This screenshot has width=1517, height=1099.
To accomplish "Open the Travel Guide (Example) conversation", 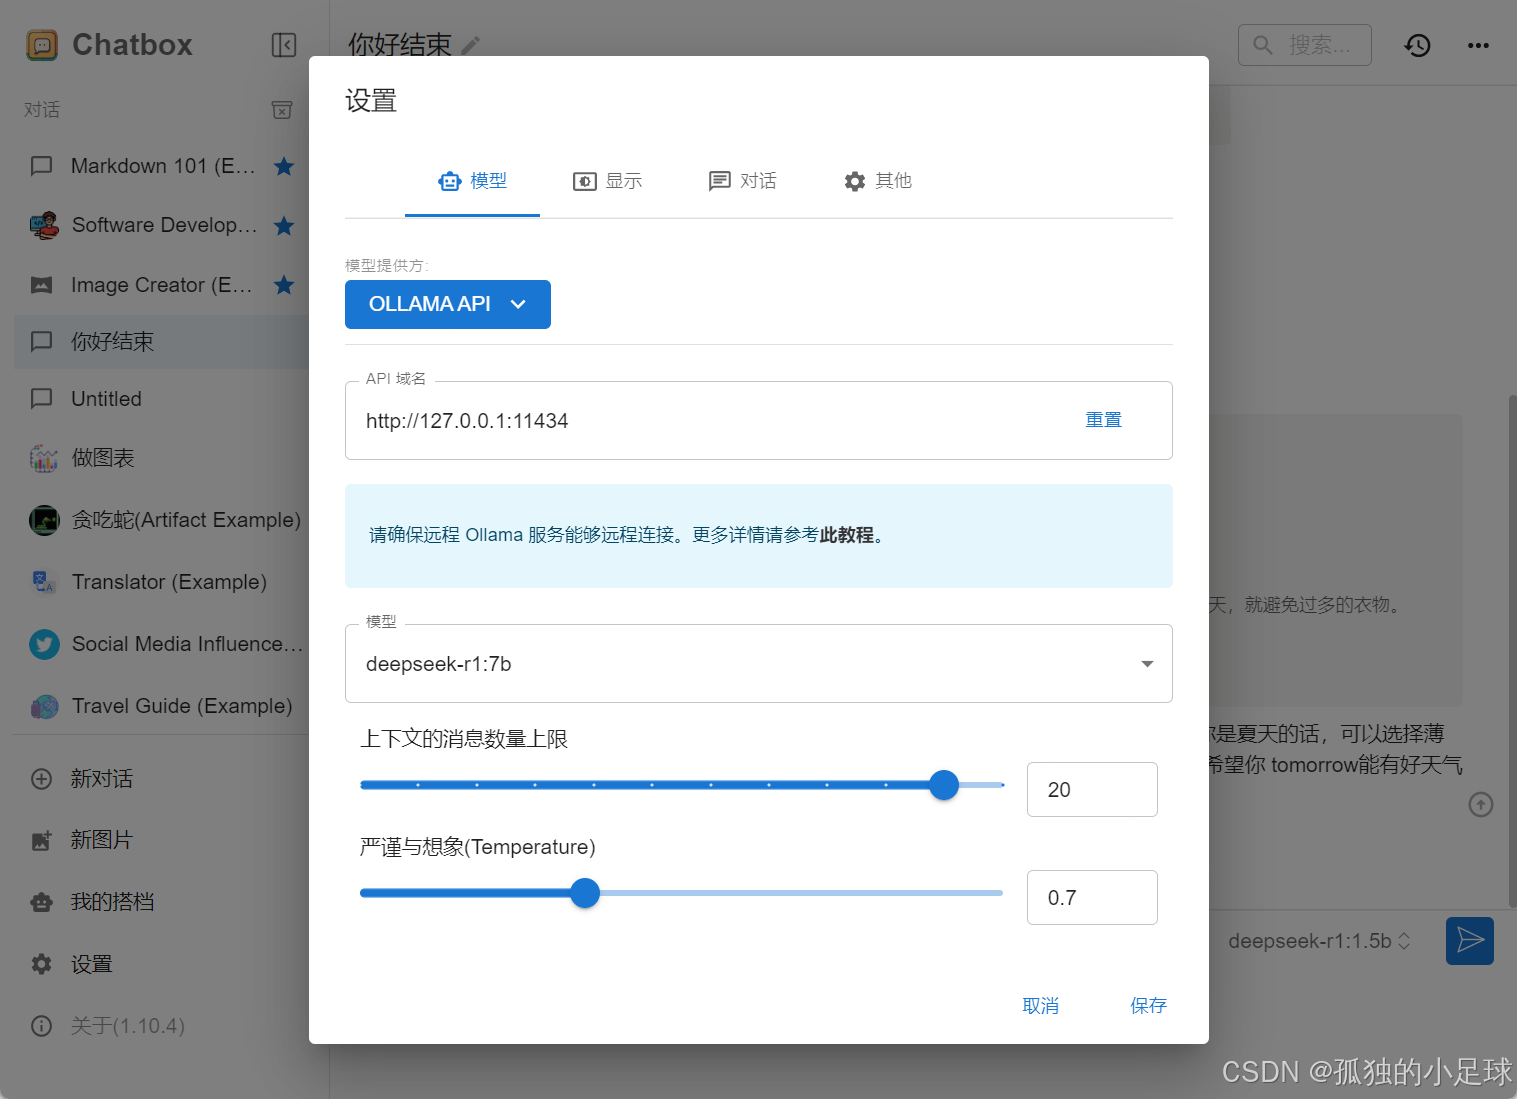I will click(x=160, y=706).
